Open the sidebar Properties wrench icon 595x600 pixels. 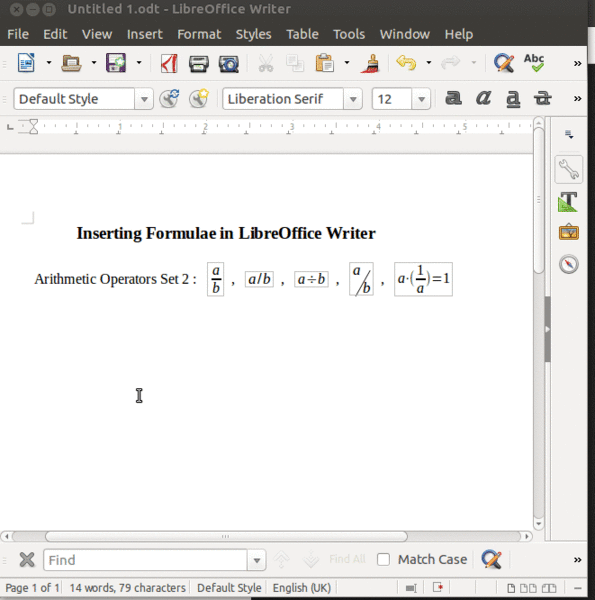(x=569, y=169)
